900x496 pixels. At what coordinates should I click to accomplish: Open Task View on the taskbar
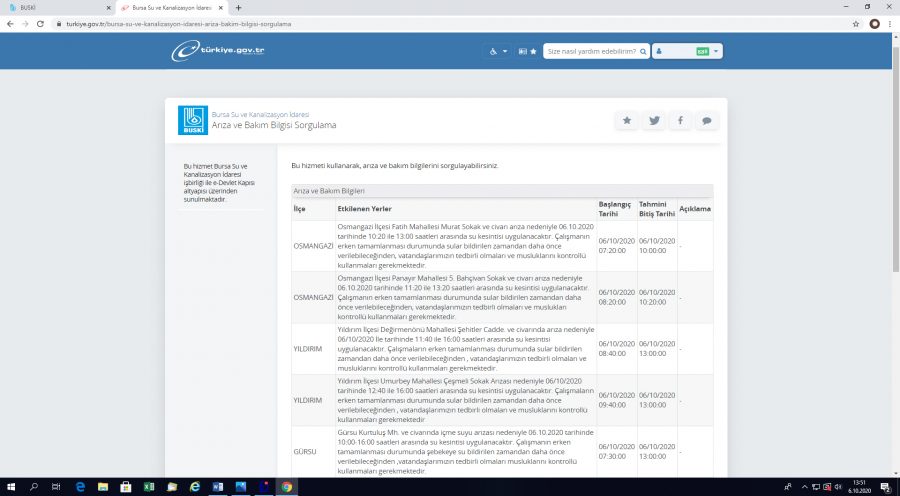(56, 487)
